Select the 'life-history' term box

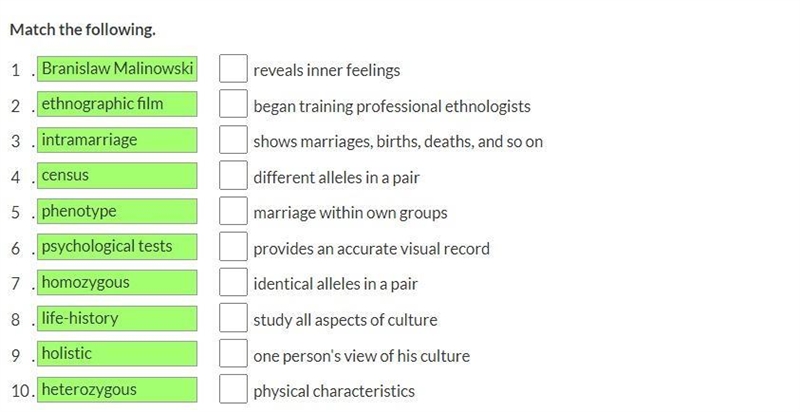click(x=117, y=318)
